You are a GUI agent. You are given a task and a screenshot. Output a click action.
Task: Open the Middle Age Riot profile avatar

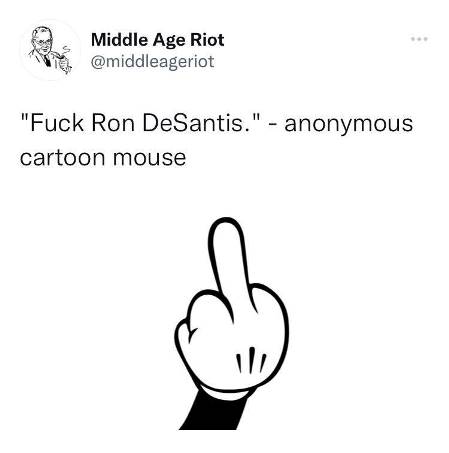[50, 50]
